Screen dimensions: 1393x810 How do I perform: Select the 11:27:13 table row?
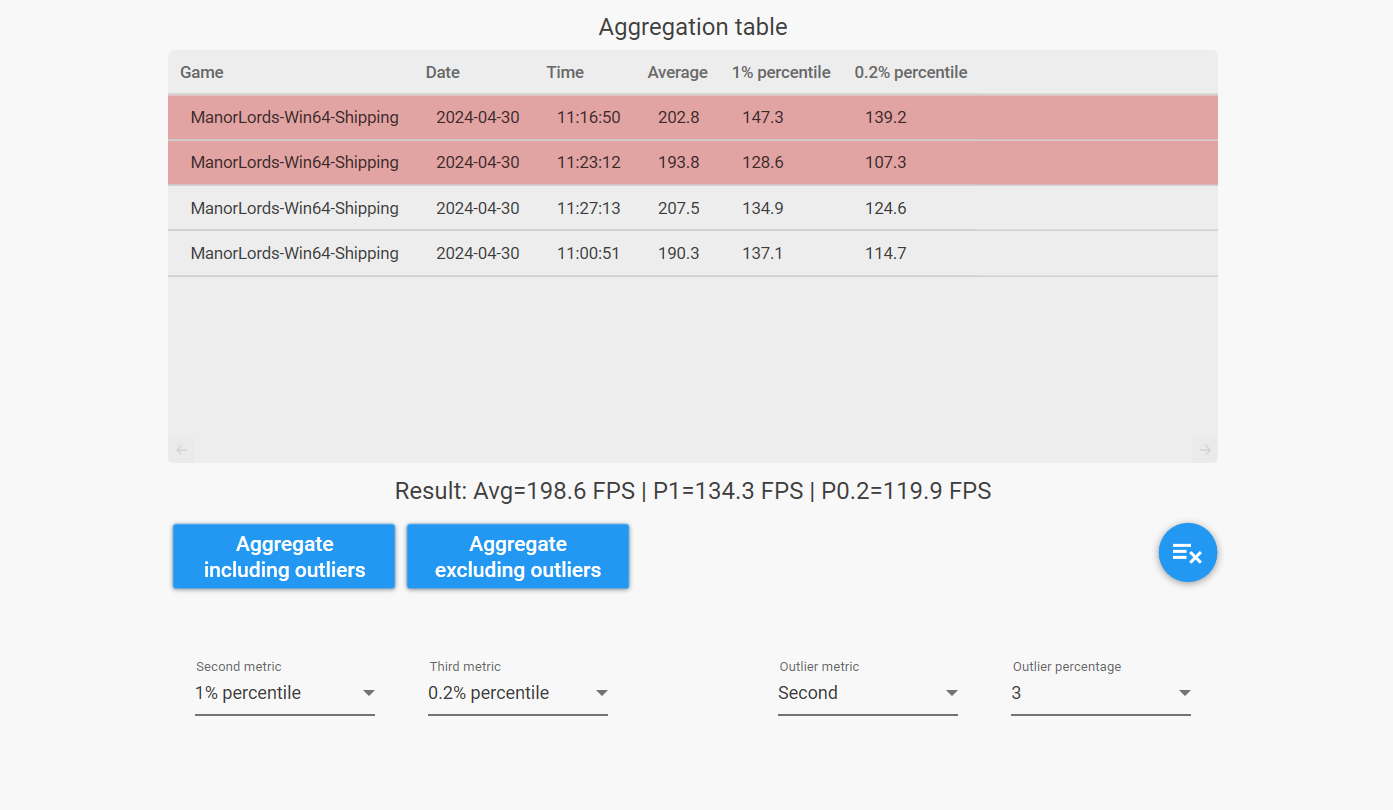[600, 208]
